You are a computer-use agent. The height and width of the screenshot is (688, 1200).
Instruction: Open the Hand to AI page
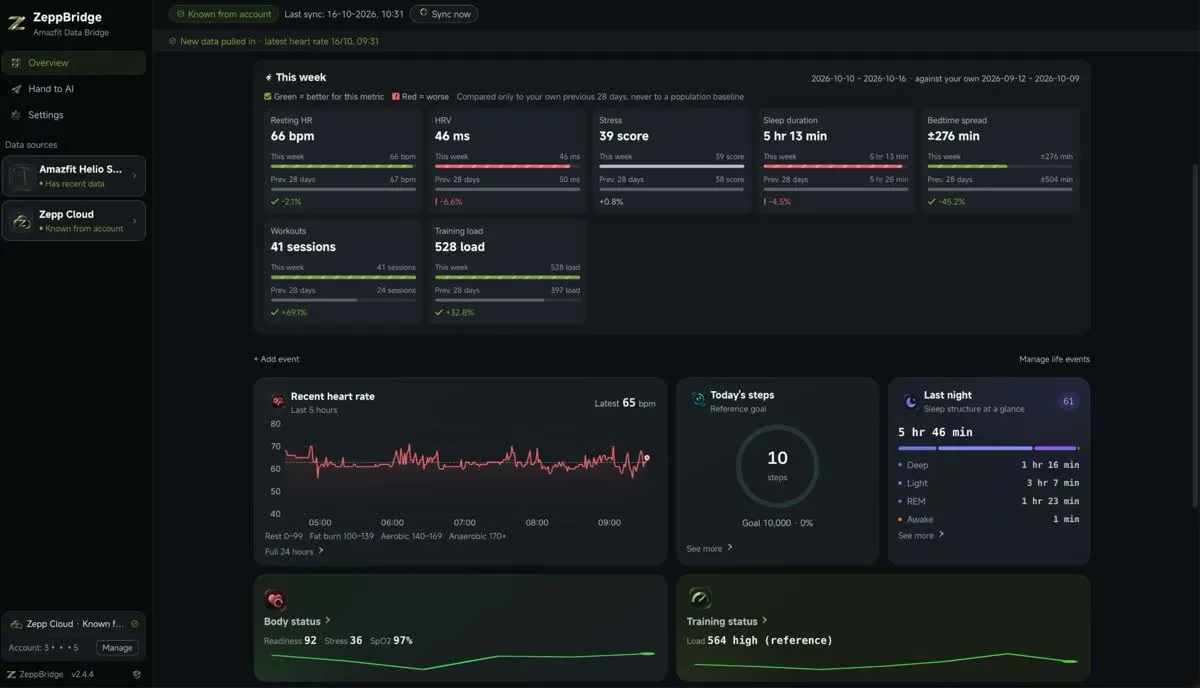[73, 89]
